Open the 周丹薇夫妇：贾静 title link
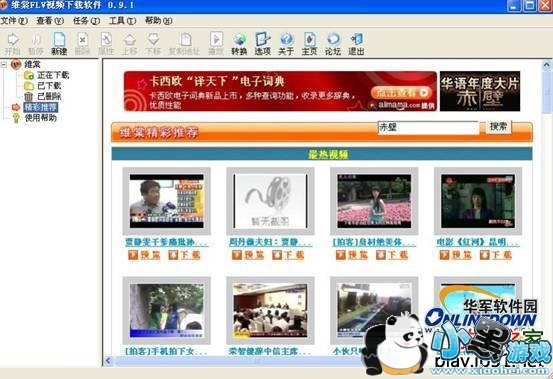The width and height of the screenshot is (553, 379). tap(270, 242)
